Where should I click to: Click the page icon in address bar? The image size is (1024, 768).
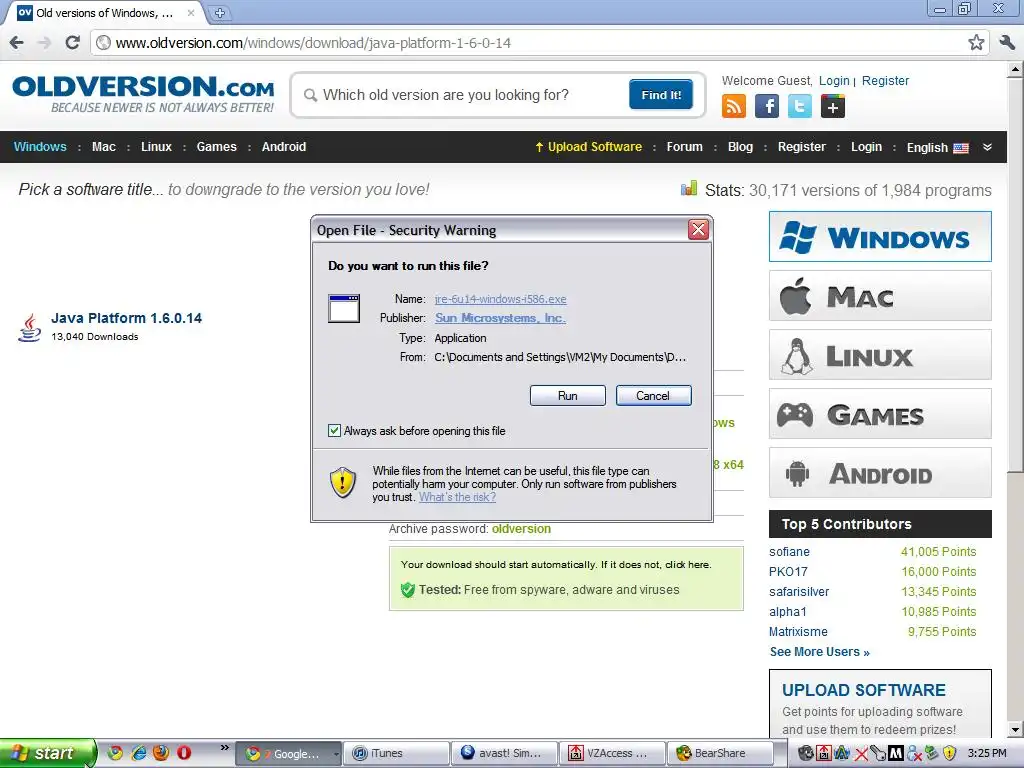(x=103, y=43)
